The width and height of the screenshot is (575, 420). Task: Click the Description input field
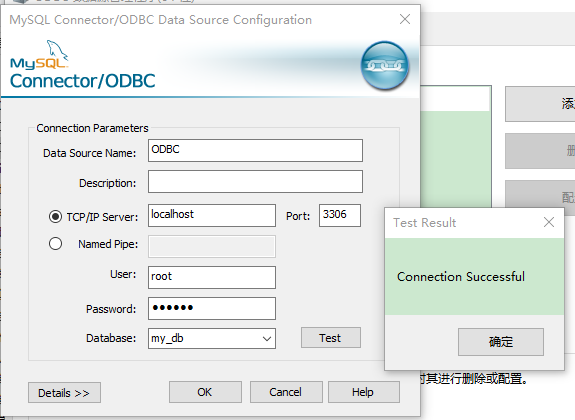coord(255,181)
